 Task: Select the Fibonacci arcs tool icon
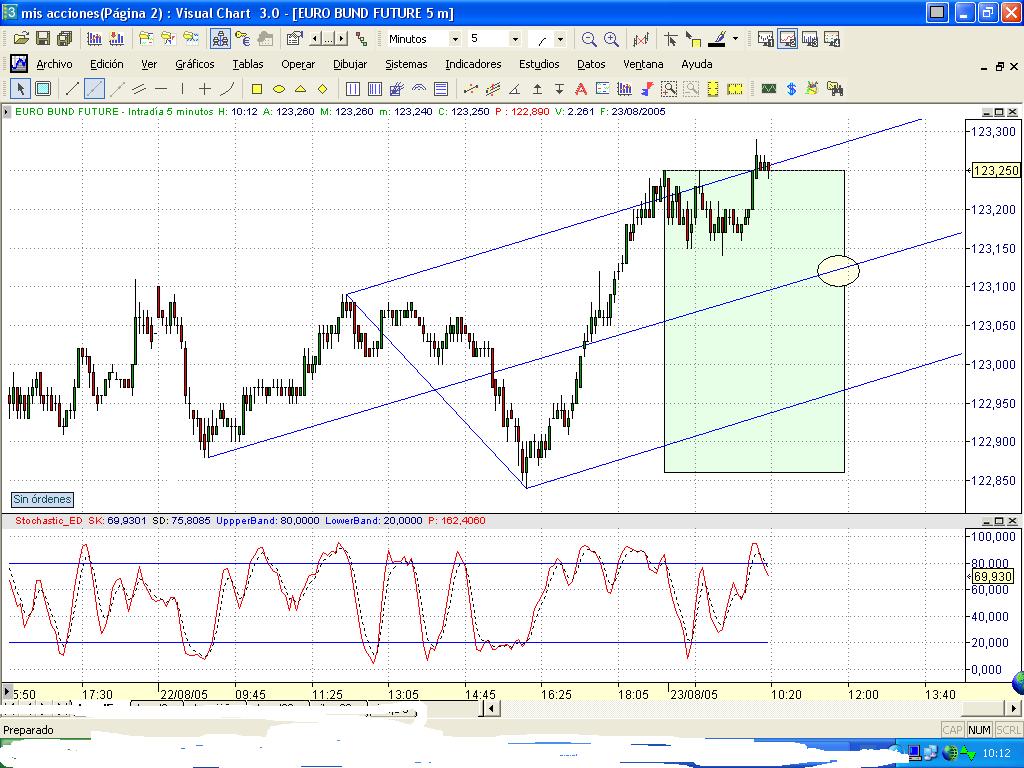click(419, 89)
